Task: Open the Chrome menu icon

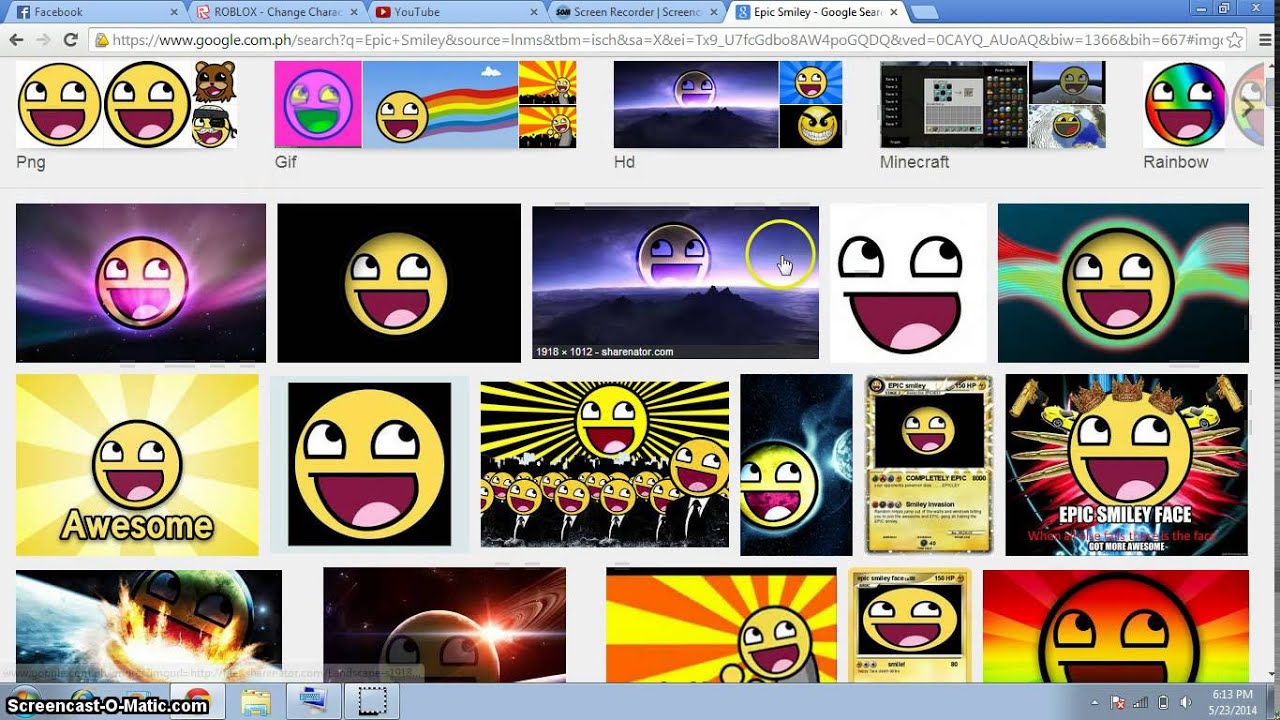Action: click(x=1264, y=40)
